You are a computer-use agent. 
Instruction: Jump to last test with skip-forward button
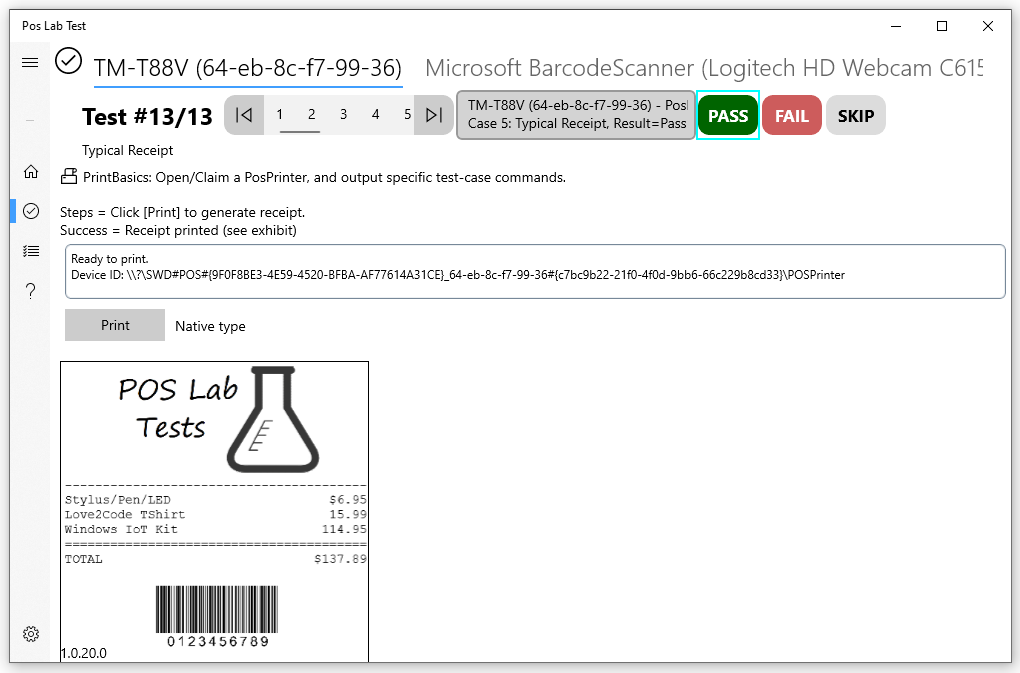coord(434,115)
